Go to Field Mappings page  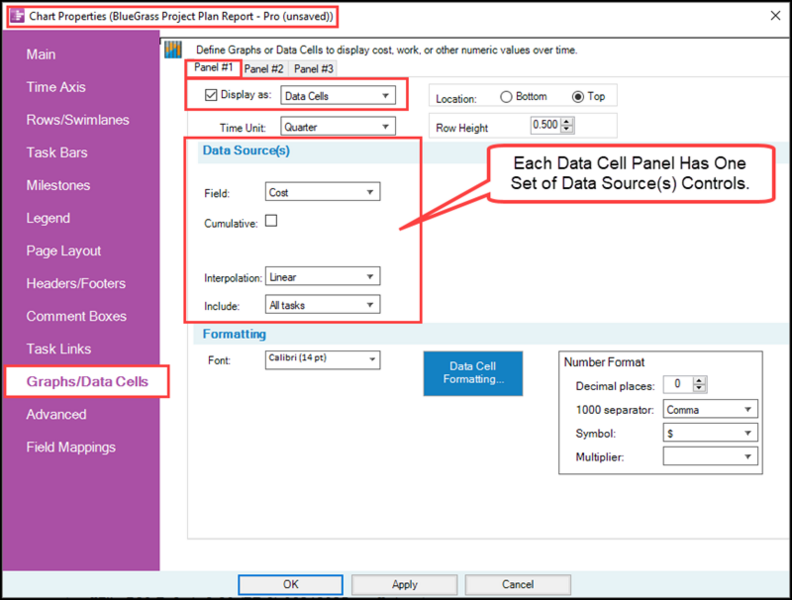point(71,447)
